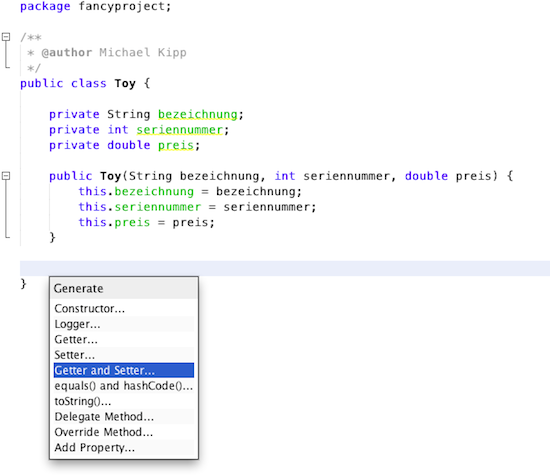Click the underlined seriennummer field name

click(x=180, y=130)
